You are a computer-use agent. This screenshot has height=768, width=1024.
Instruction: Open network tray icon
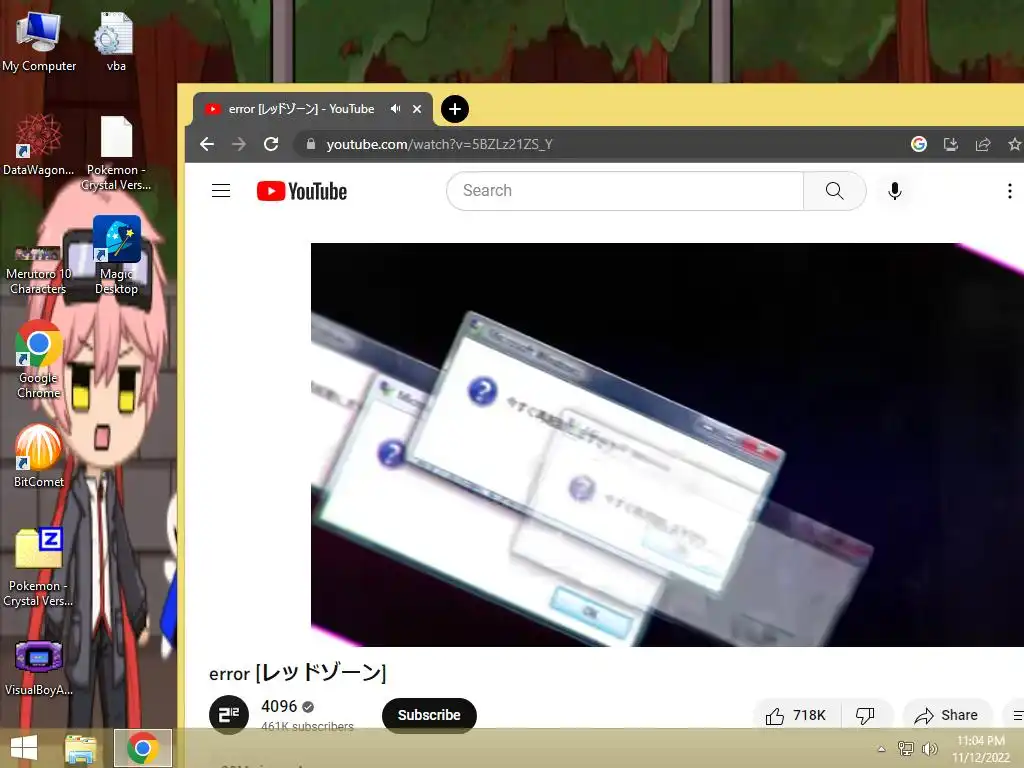906,748
